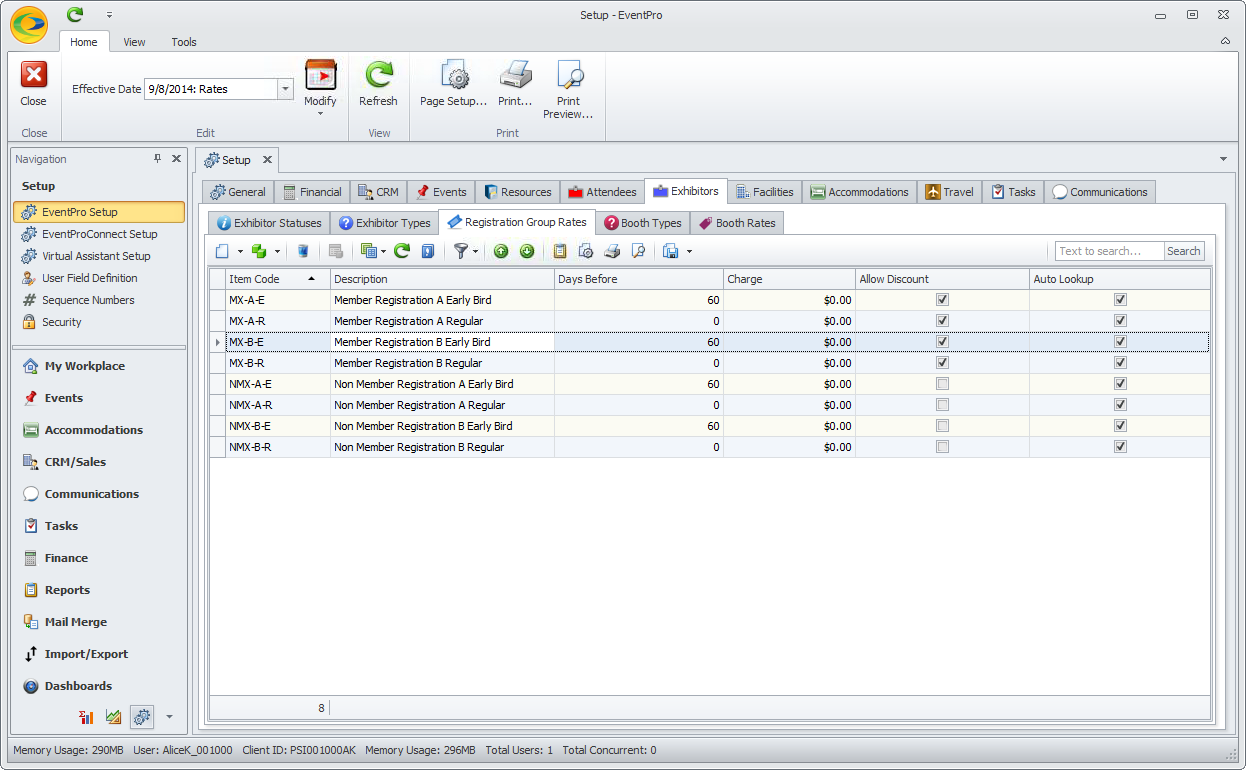Image resolution: width=1246 pixels, height=770 pixels.
Task: Open the tab list dropdown arrow at the right of the Setup tab bar
Action: (1224, 159)
